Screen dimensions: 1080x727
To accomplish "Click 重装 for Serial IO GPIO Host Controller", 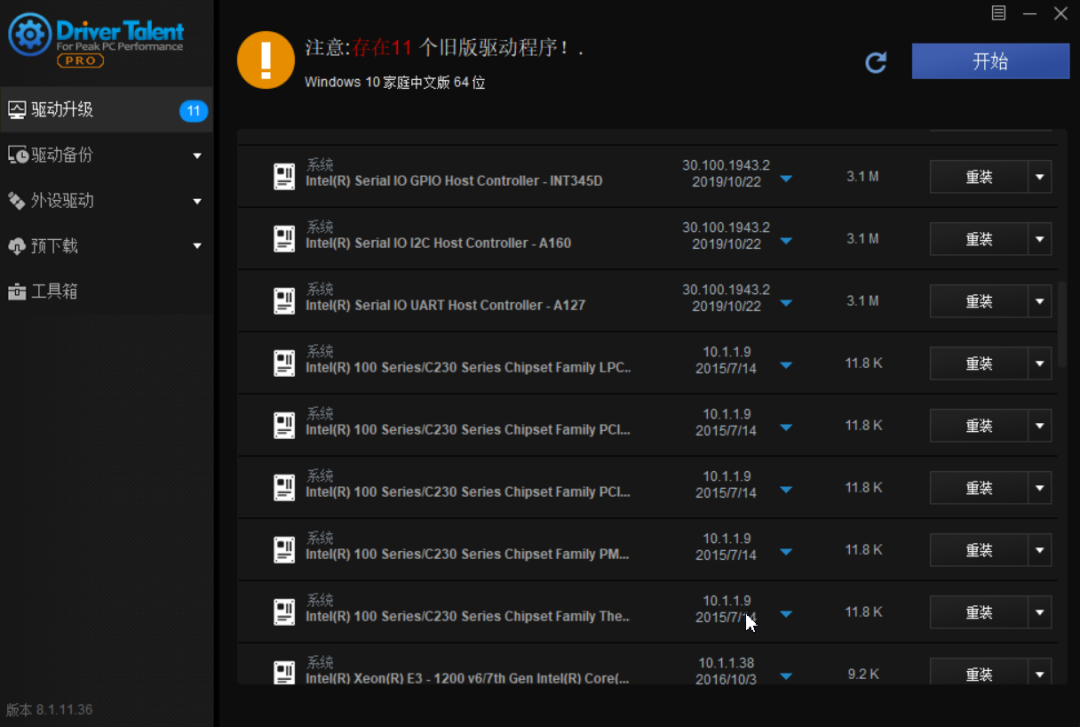I will (x=979, y=177).
